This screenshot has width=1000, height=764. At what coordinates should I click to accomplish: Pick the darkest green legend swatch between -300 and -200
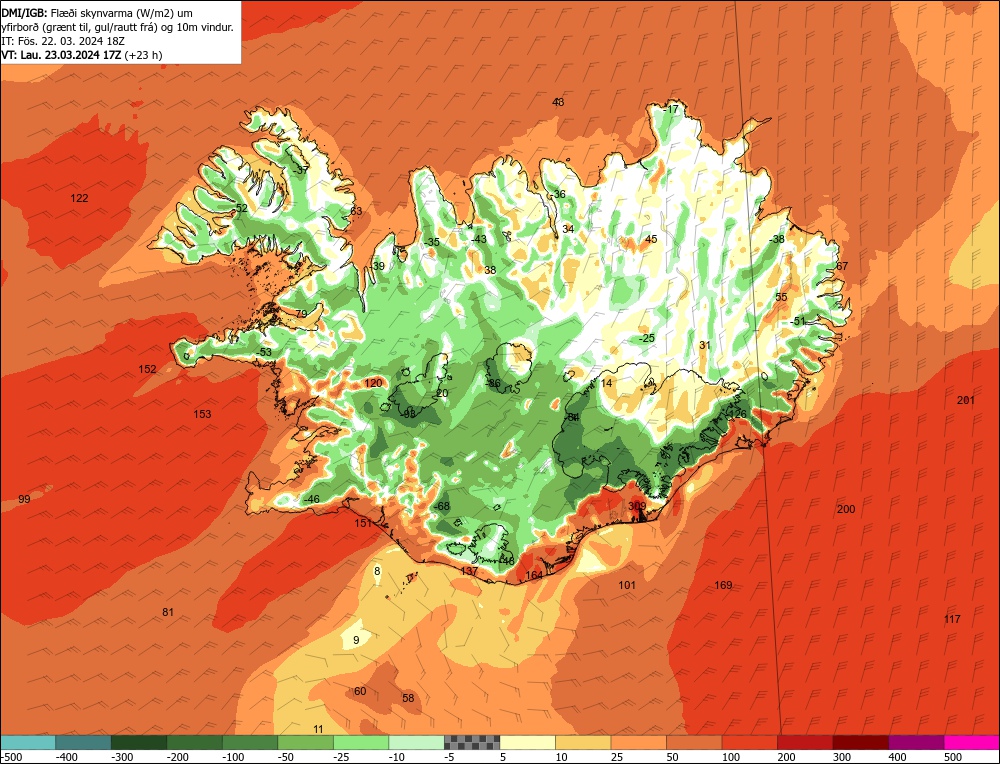pyautogui.click(x=139, y=742)
